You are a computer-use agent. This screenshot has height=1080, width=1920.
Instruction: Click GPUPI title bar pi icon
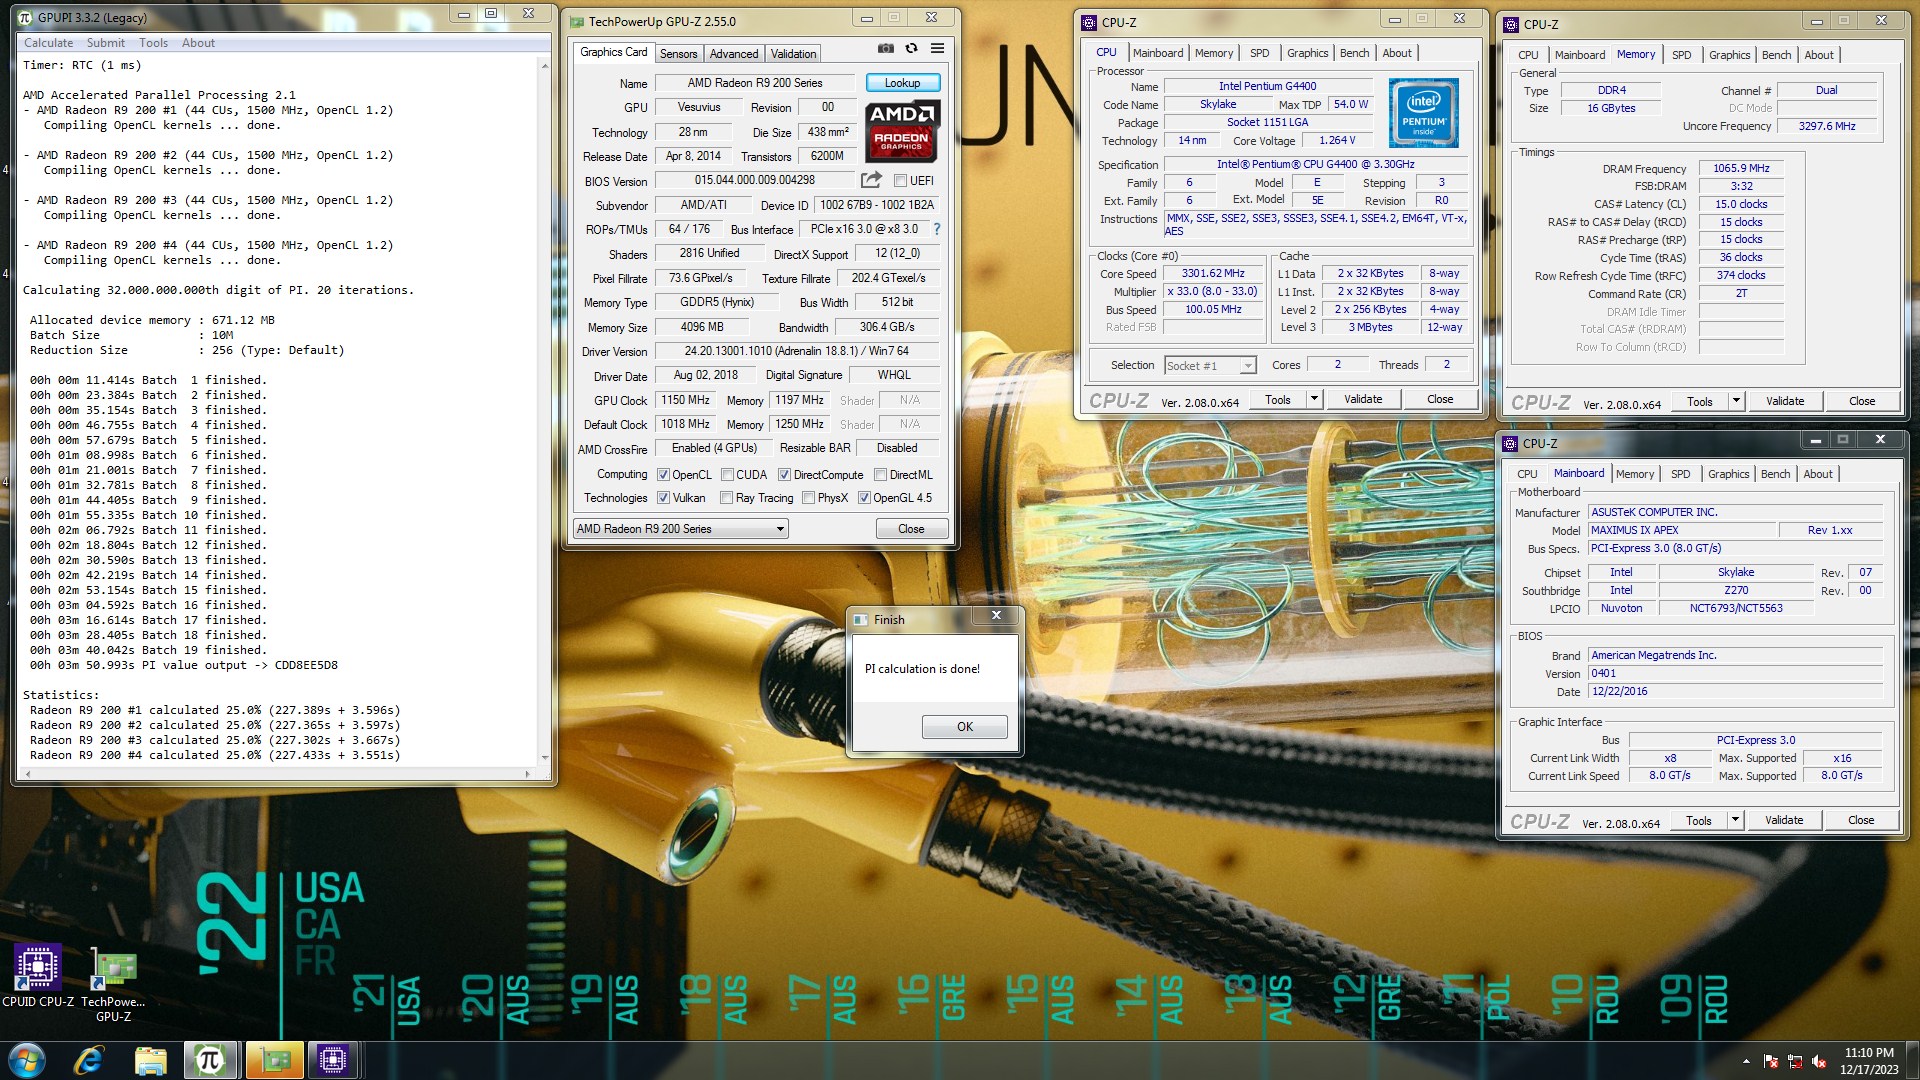pos(26,17)
